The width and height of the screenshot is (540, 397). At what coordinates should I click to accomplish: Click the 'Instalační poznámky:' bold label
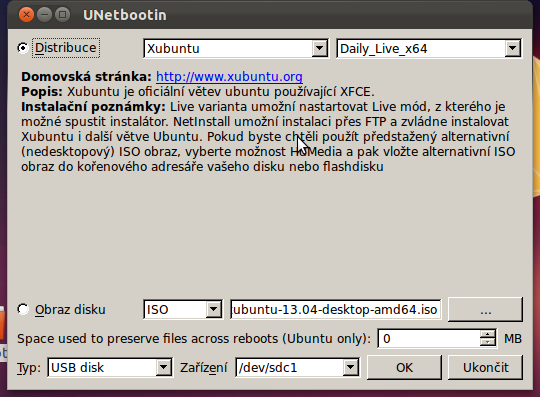tap(93, 107)
